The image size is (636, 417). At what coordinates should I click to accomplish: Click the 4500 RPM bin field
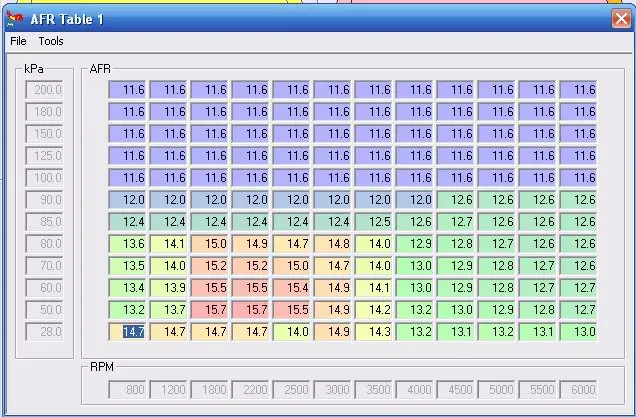pos(456,389)
